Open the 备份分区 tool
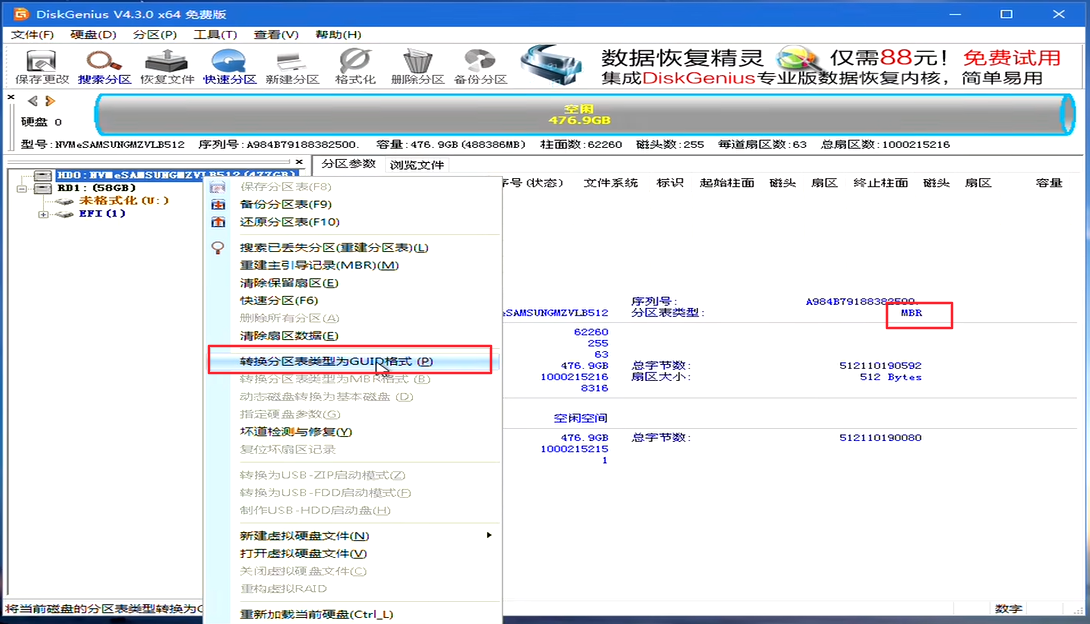This screenshot has width=1090, height=624. 480,67
